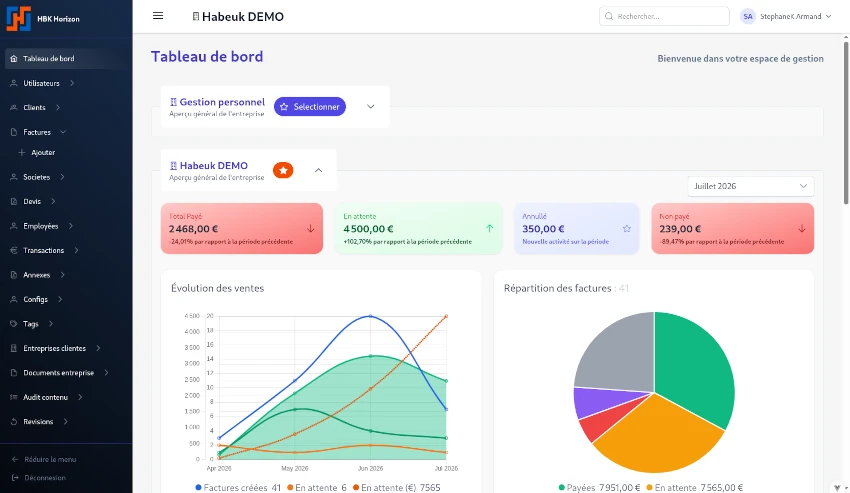Screen dimensions: 850x493
Task: Click the plus icon next to Ajouter
Action: coord(22,152)
